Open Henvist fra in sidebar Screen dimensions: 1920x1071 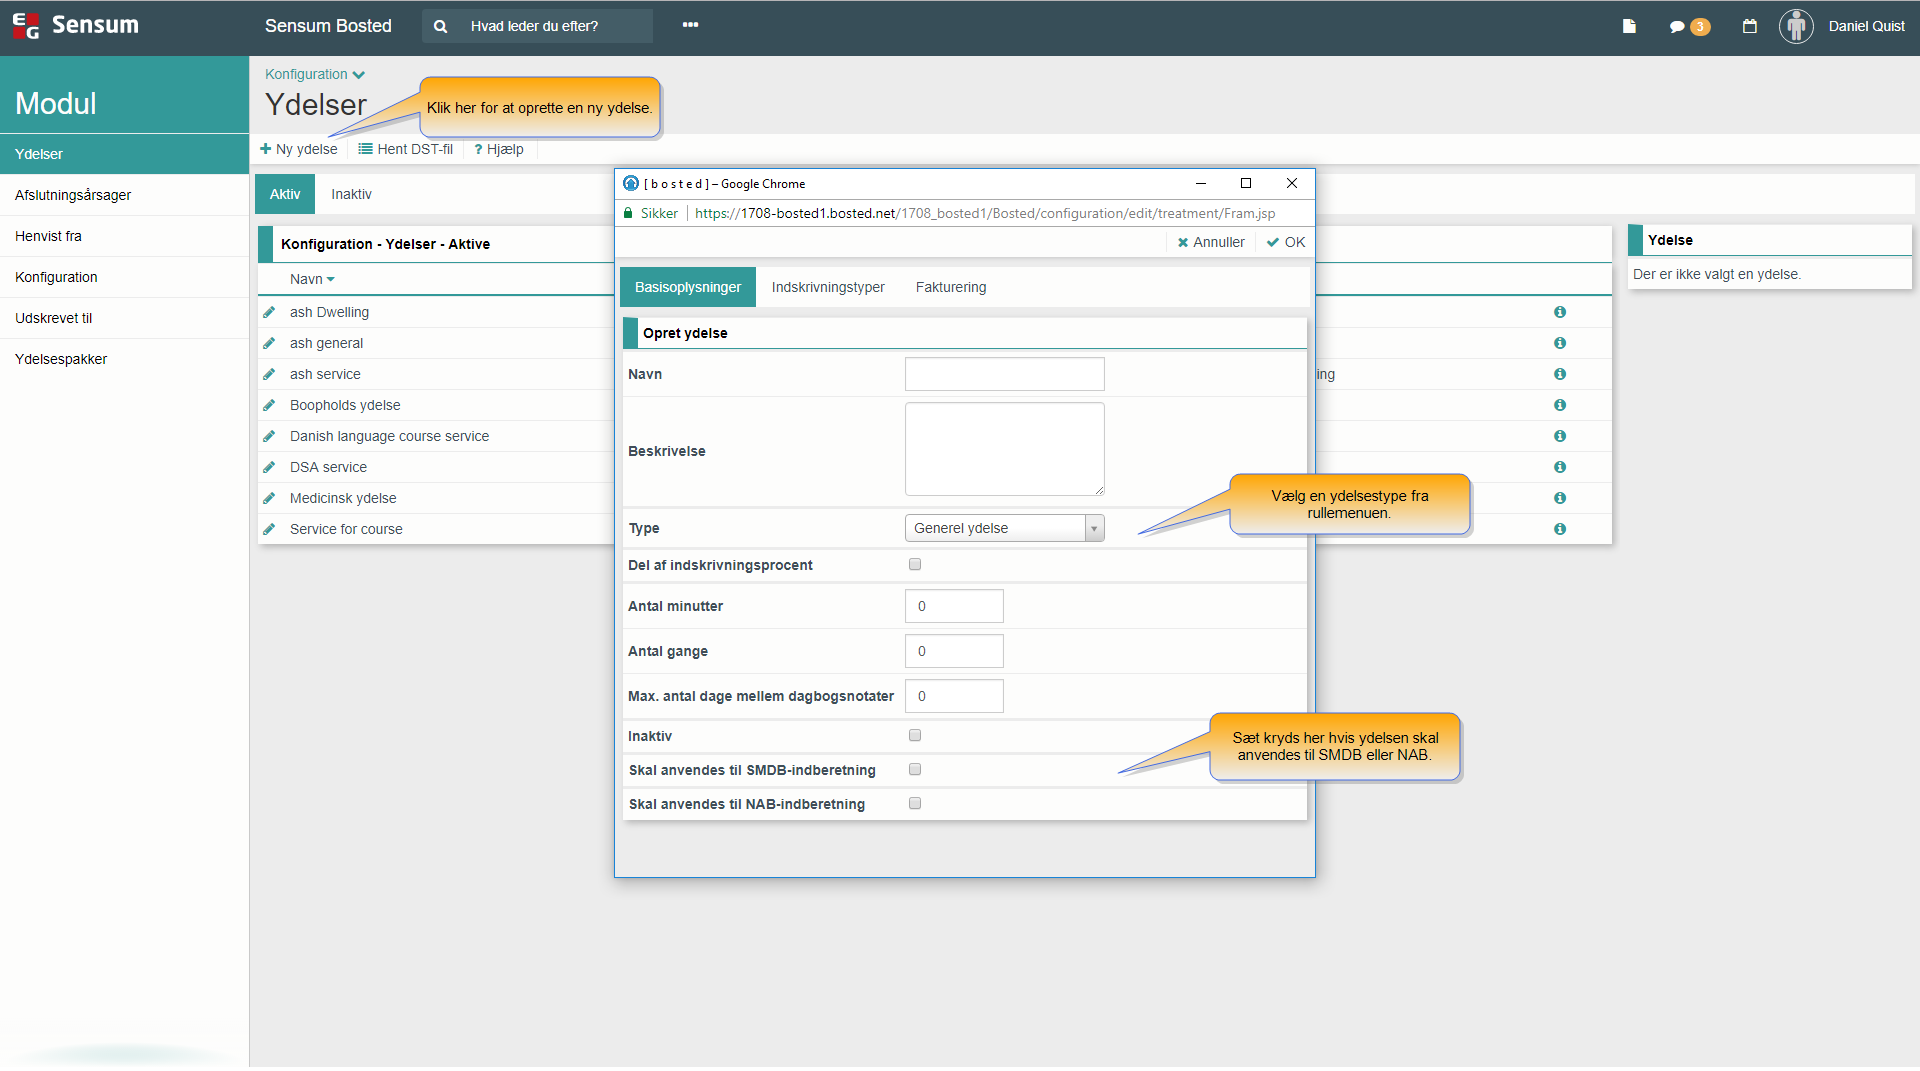point(124,236)
